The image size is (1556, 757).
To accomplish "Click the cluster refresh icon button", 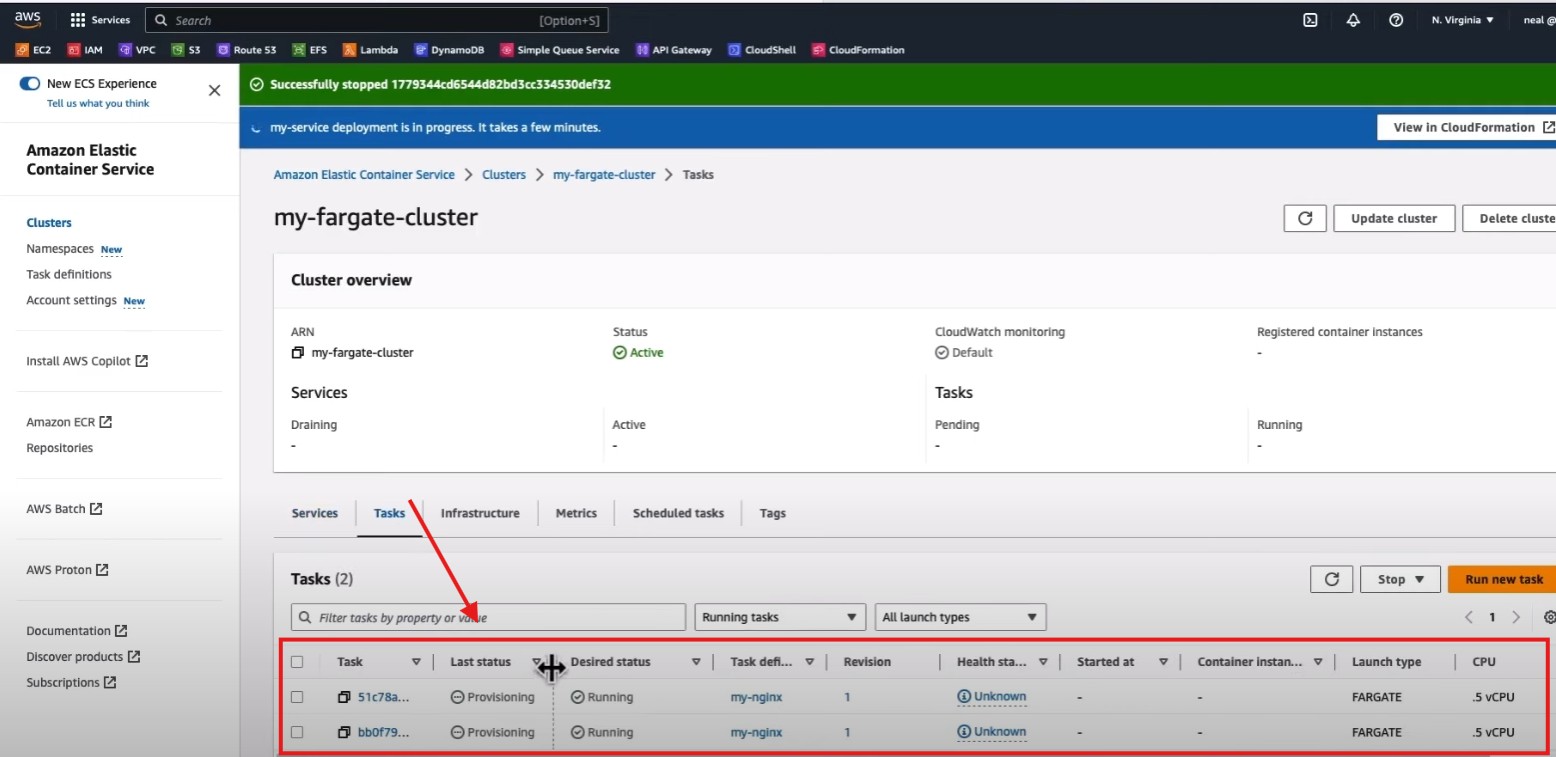I will [x=1304, y=218].
